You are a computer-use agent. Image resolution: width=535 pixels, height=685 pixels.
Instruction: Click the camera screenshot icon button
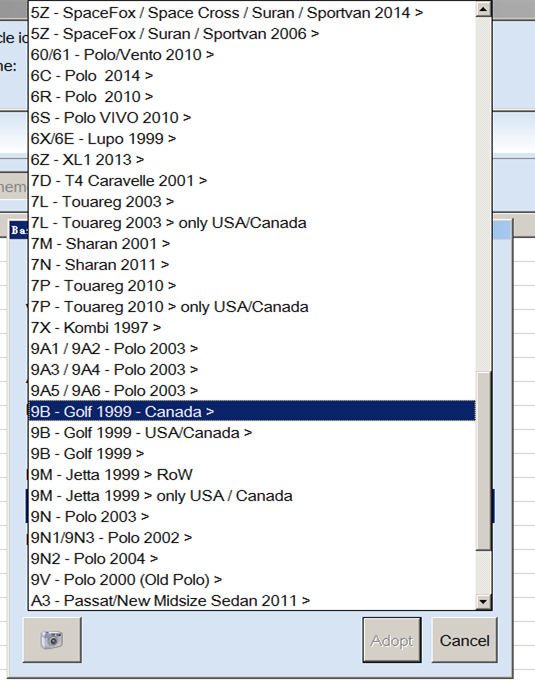click(52, 640)
